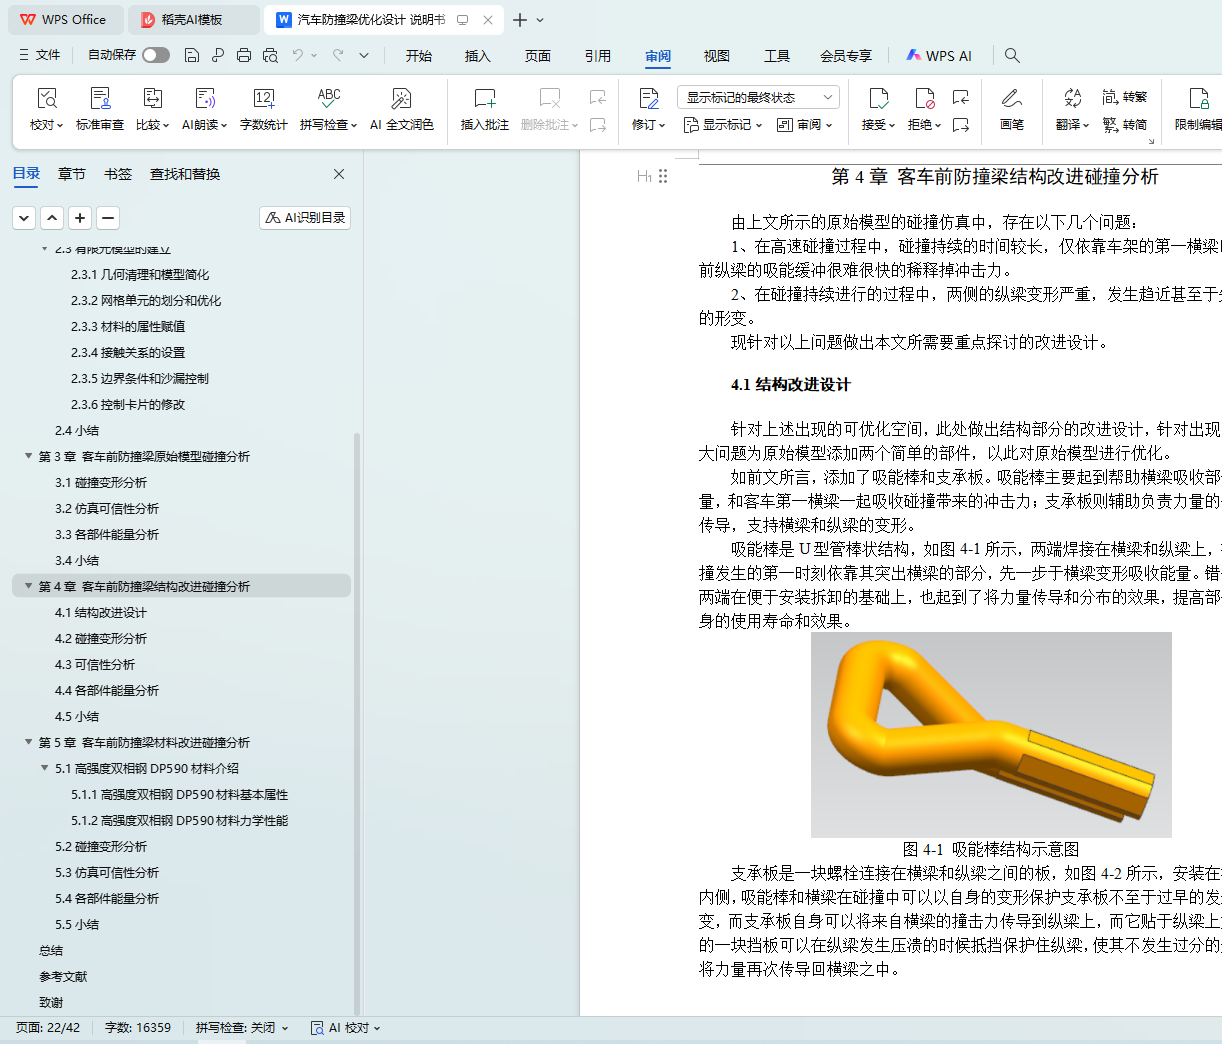Open the AI朗读 read-aloud tool

pyautogui.click(x=204, y=99)
